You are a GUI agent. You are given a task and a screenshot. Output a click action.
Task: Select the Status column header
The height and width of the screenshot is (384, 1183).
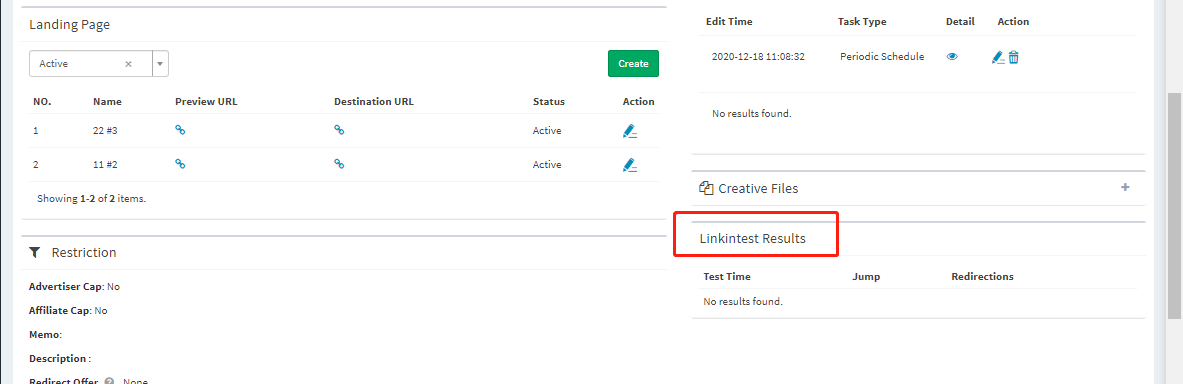pos(548,101)
